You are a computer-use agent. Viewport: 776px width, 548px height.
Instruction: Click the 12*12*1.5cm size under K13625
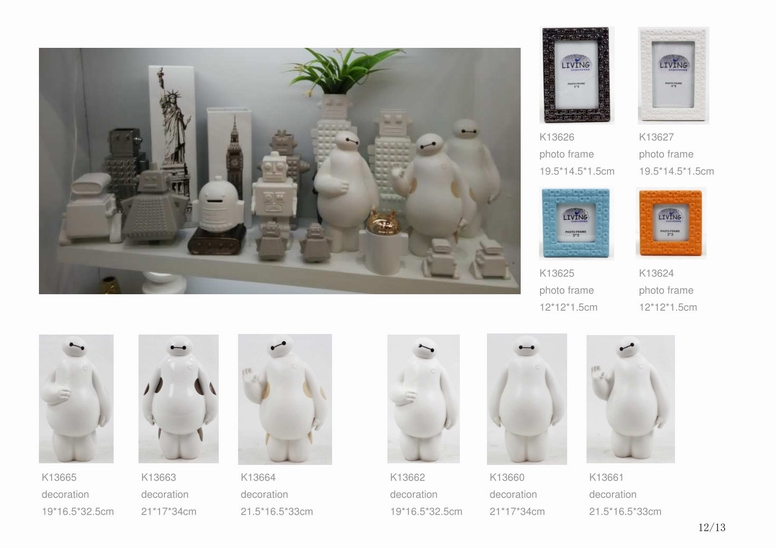[568, 307]
